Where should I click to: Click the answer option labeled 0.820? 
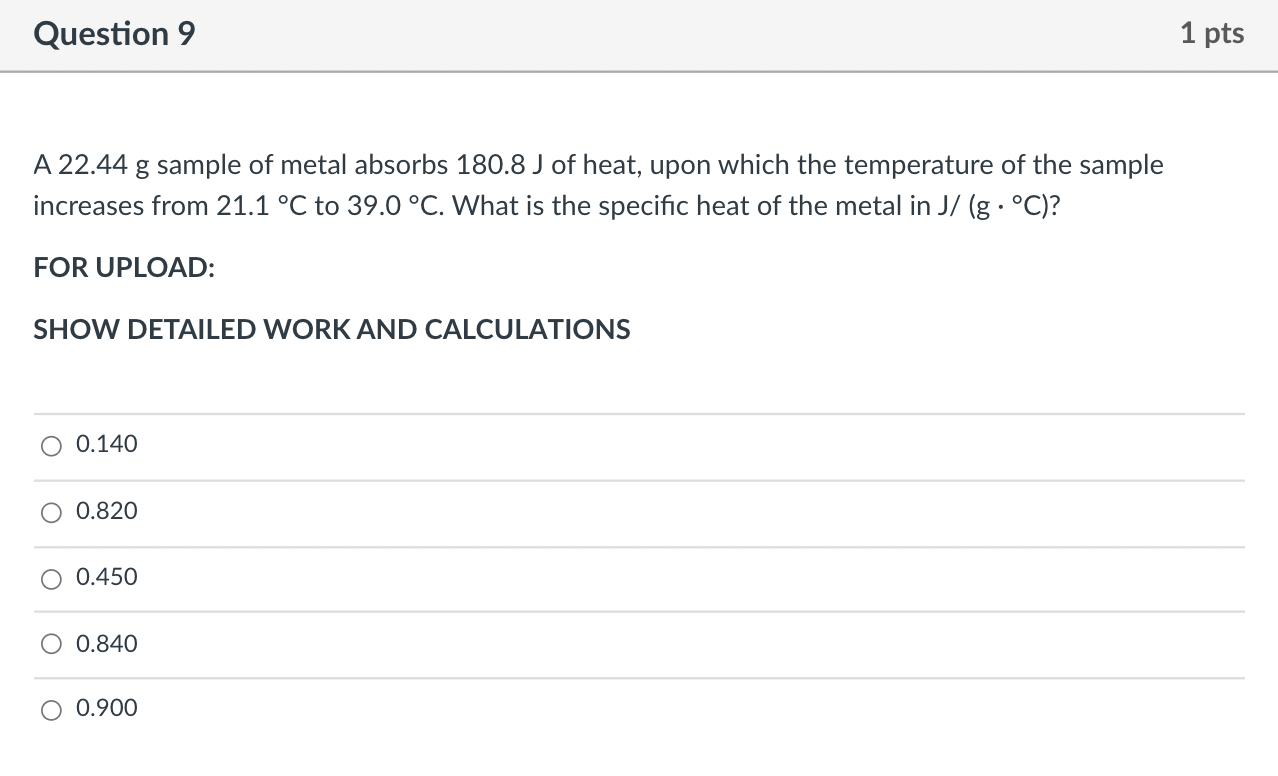(106, 510)
